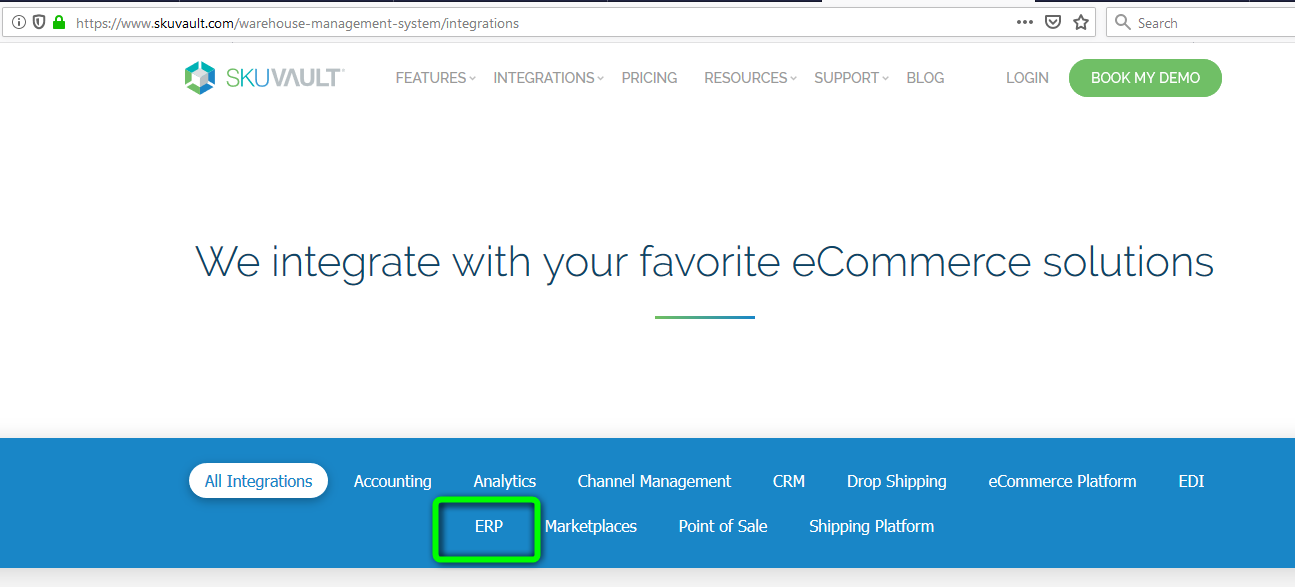Expand the Features menu
This screenshot has height=587, width=1295.
click(x=435, y=78)
